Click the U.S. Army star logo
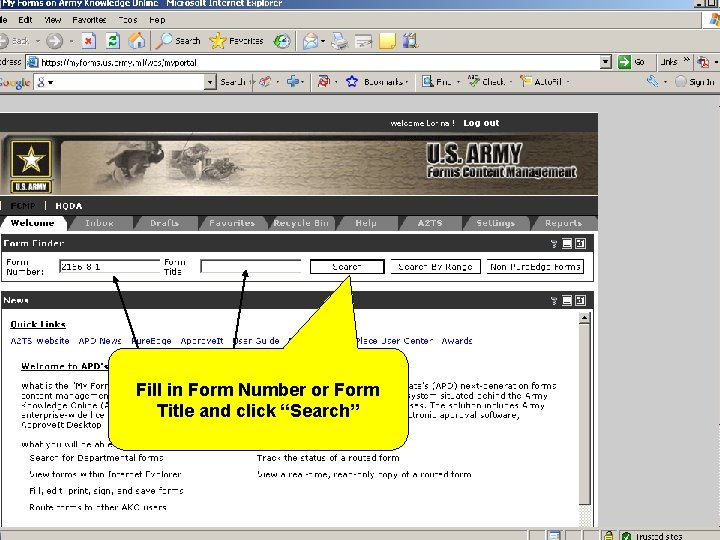 (x=31, y=159)
